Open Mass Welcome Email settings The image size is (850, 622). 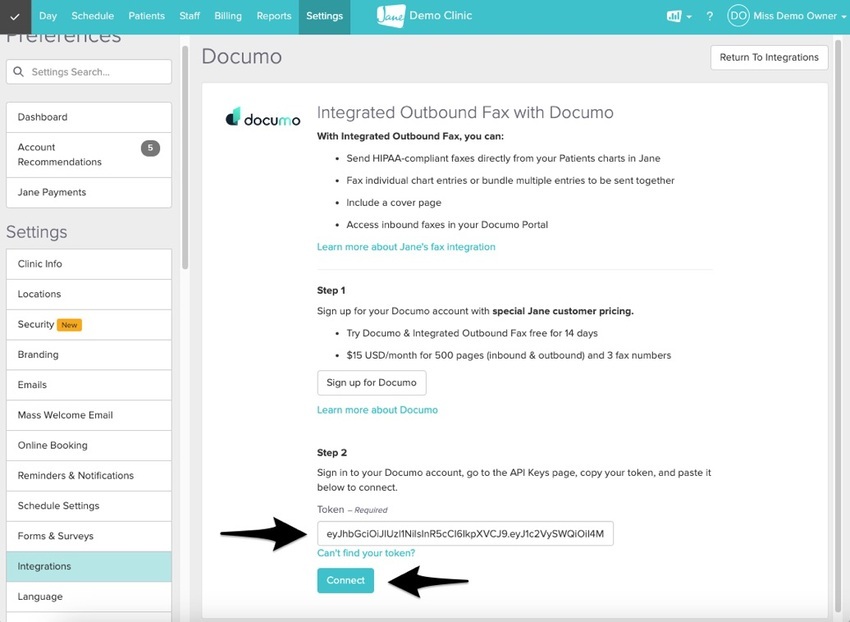coord(89,415)
